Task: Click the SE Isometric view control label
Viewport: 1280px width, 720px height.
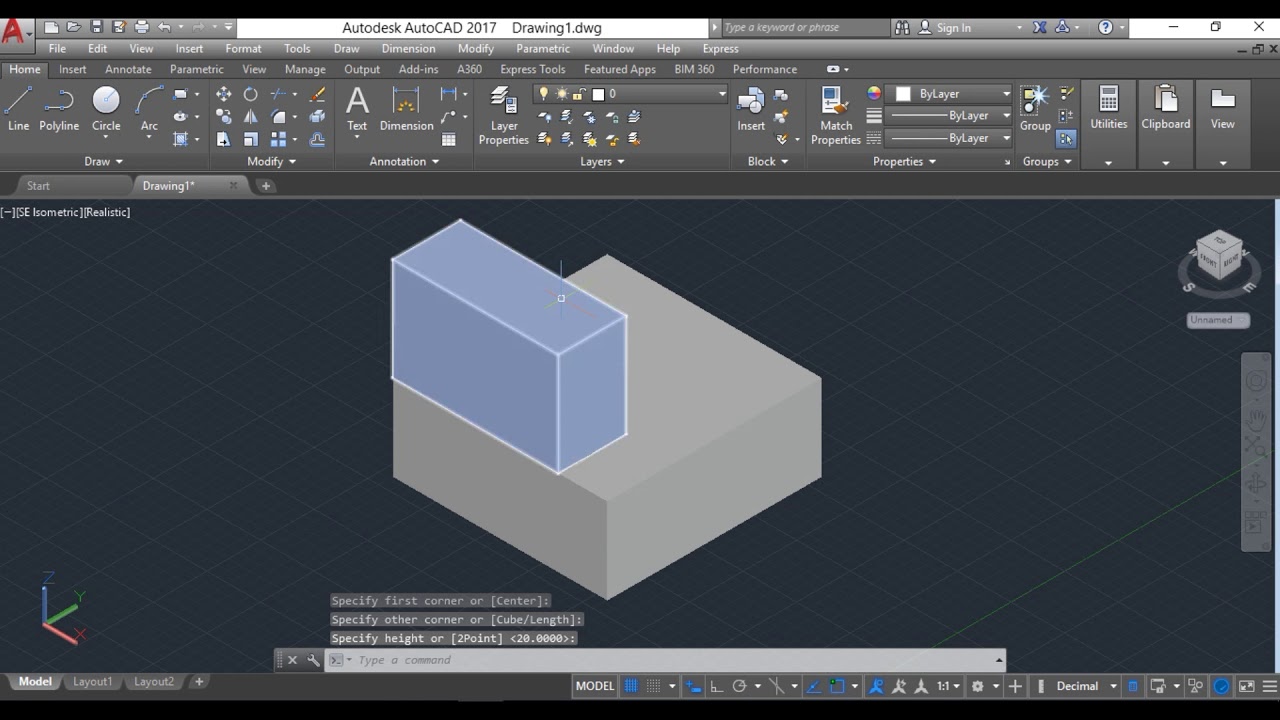Action: pos(48,212)
